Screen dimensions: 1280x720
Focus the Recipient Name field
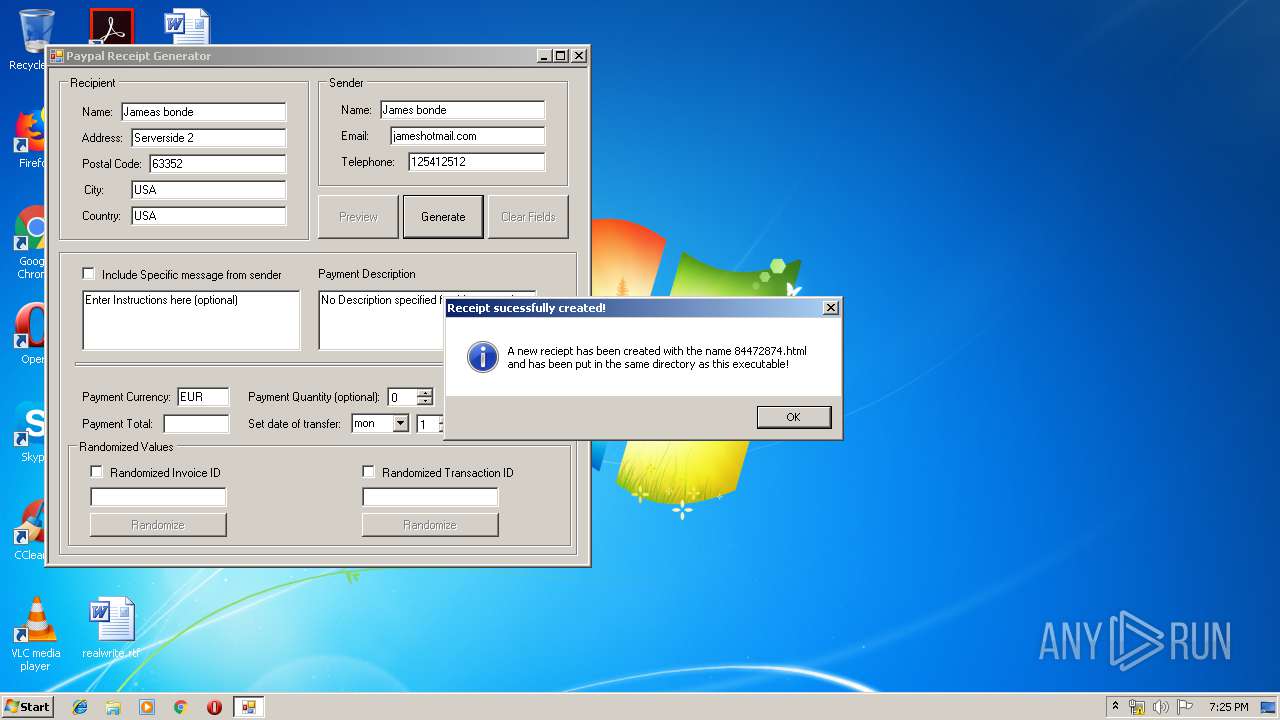[203, 112]
